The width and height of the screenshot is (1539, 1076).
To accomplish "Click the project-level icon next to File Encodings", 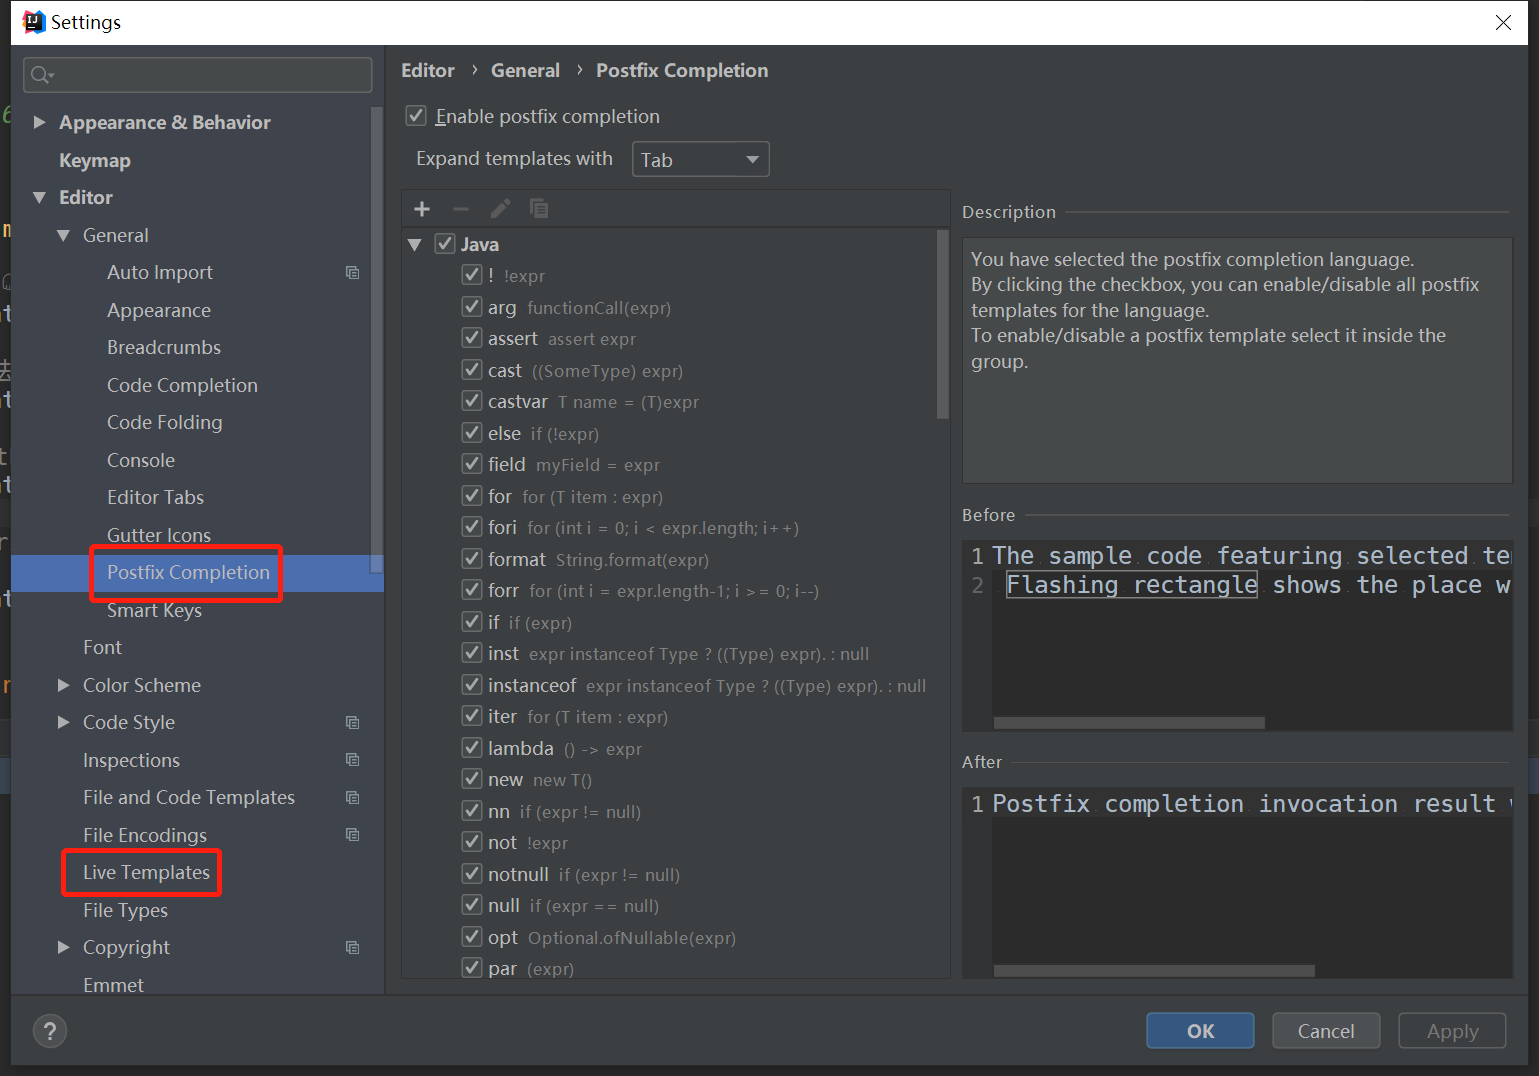I will coord(352,835).
